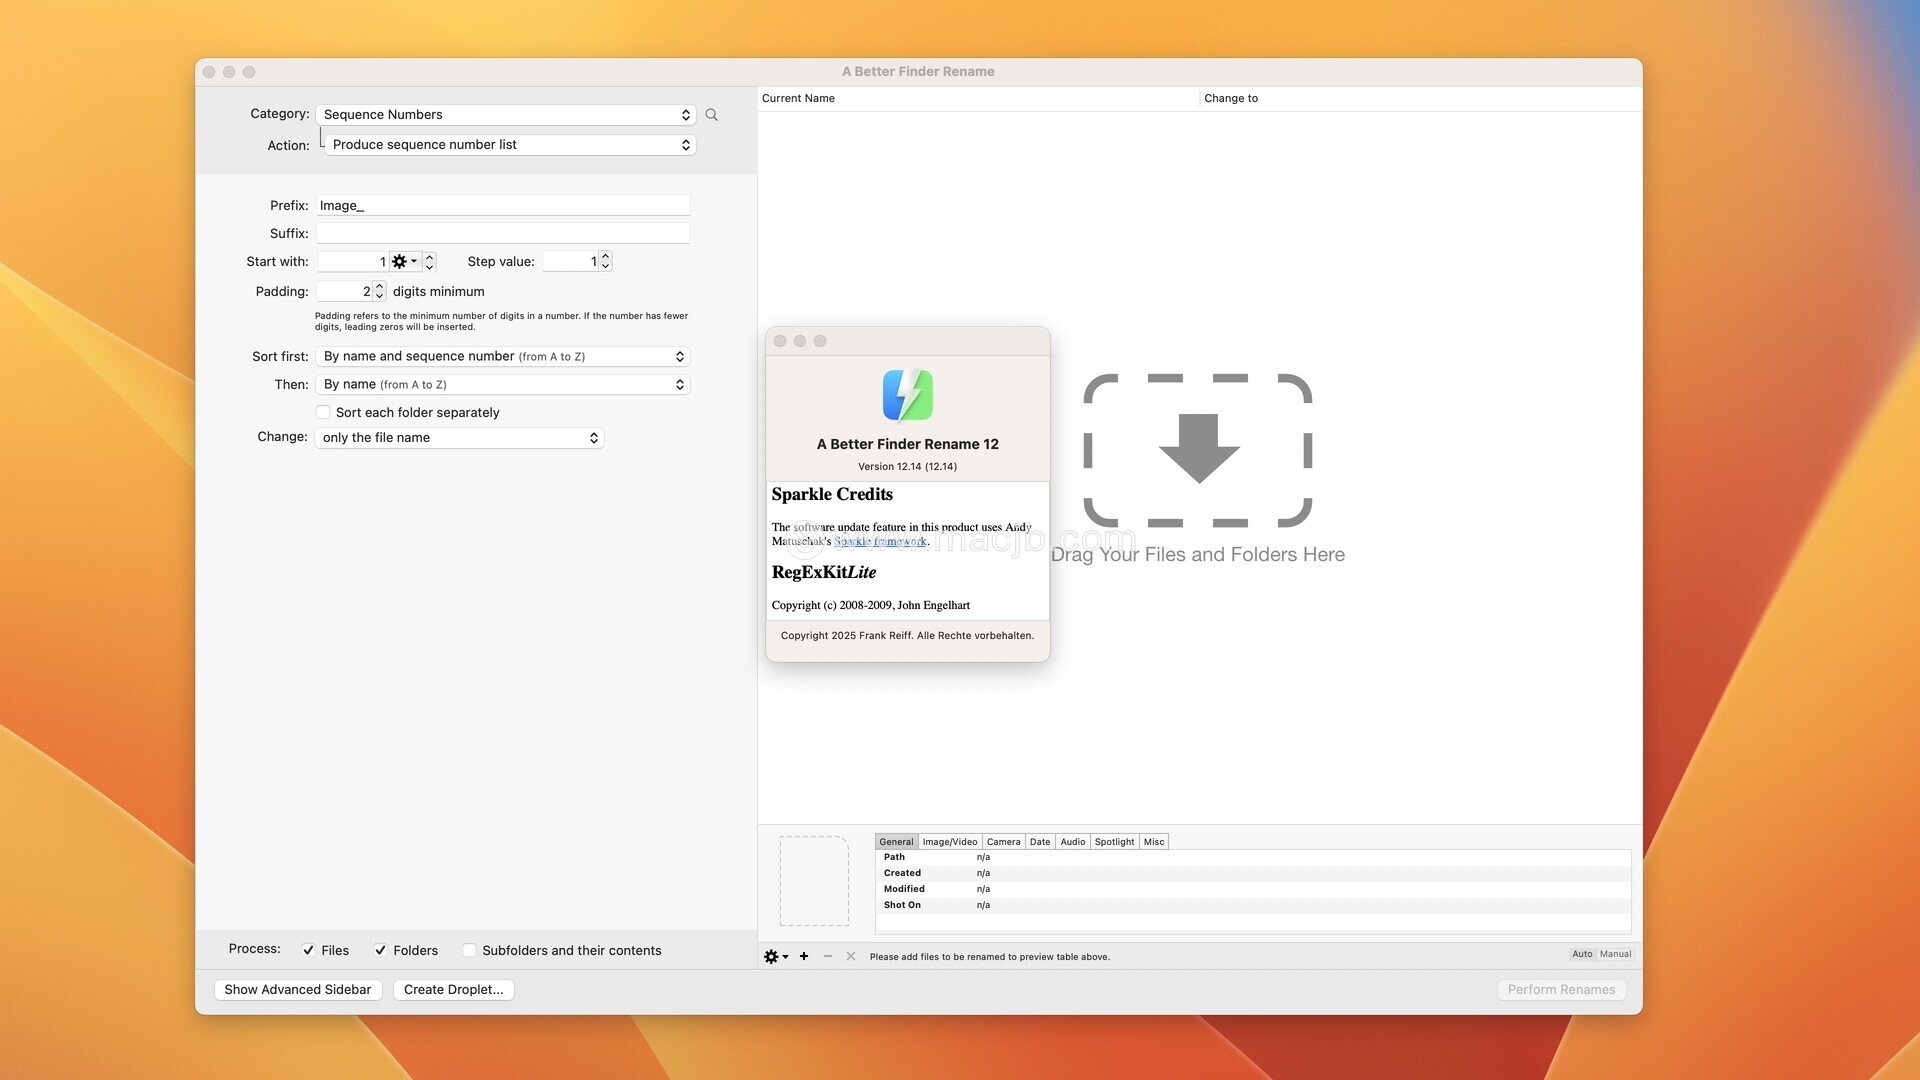
Task: Click Version 12.14 text in About window
Action: (x=907, y=467)
